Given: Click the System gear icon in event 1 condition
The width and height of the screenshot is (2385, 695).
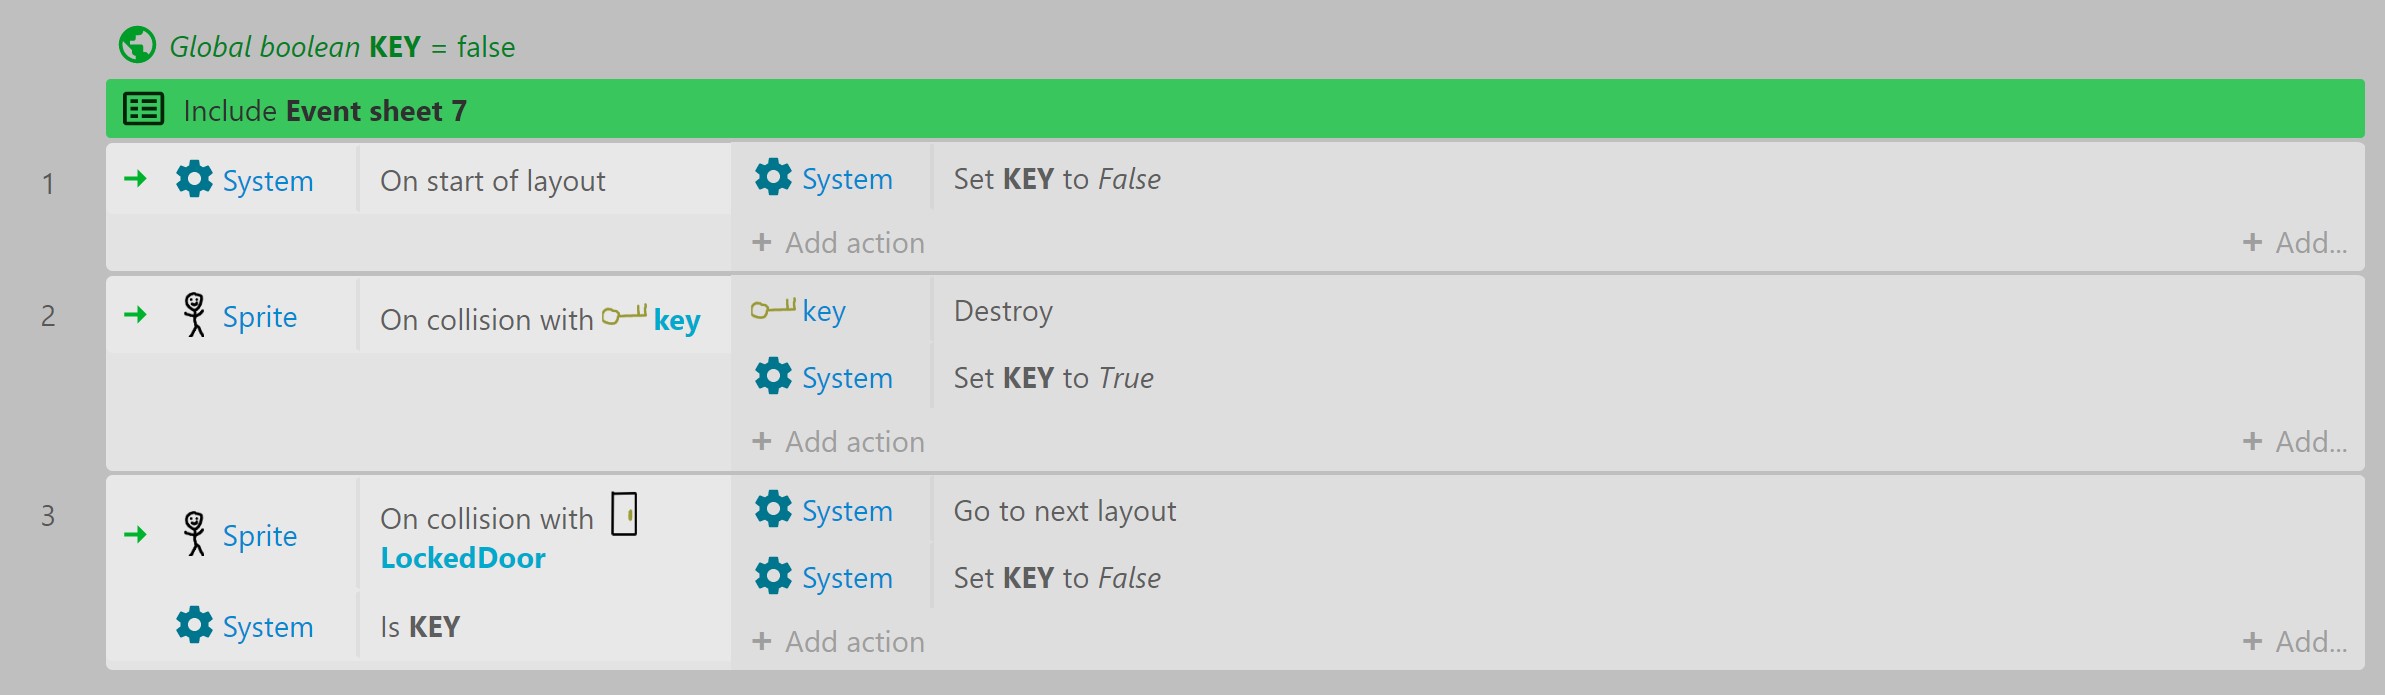Looking at the screenshot, I should [194, 180].
